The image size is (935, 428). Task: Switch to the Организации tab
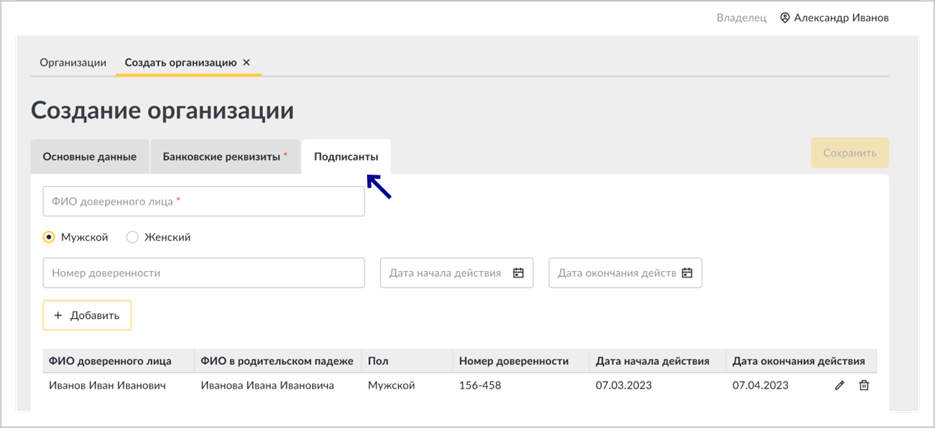[x=73, y=63]
